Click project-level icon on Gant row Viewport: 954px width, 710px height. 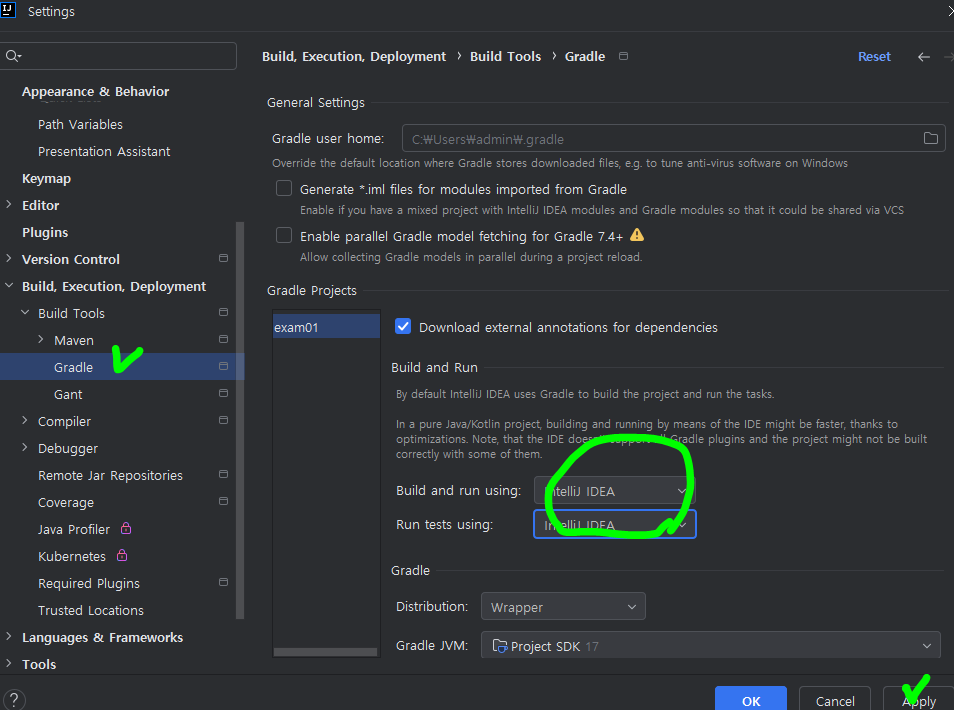223,393
